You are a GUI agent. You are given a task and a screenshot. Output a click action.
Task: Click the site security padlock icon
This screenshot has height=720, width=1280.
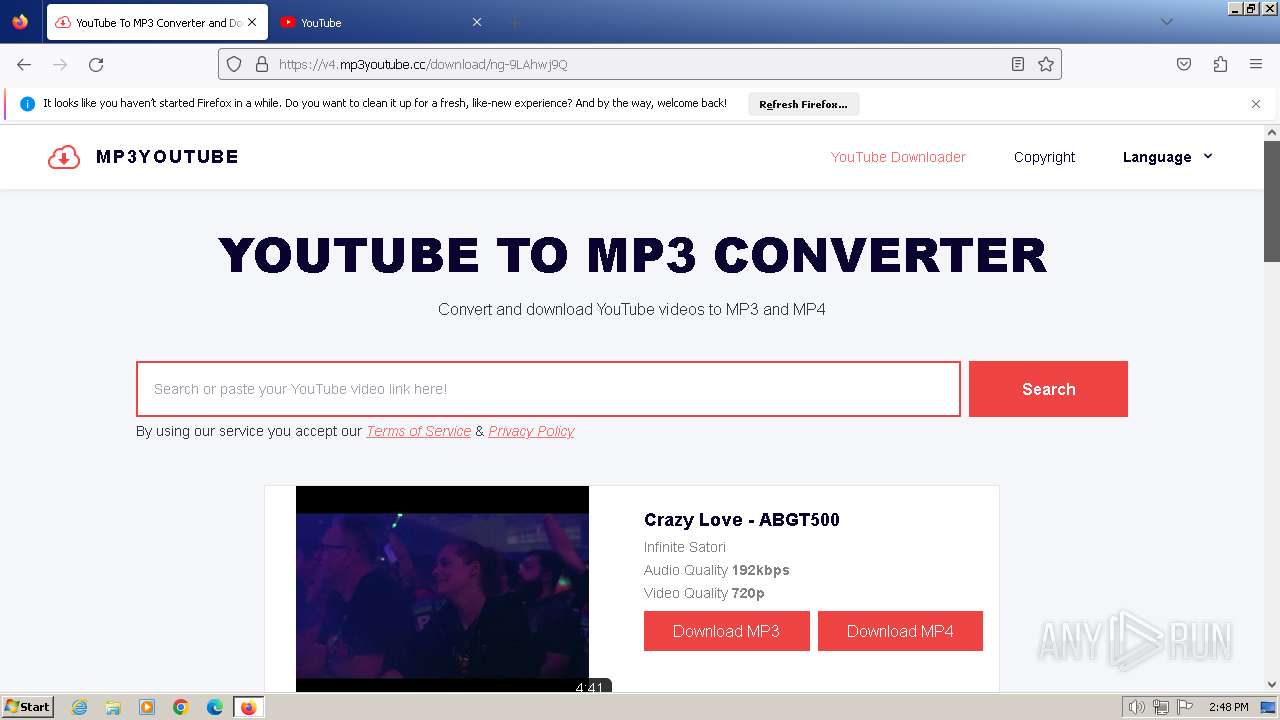(x=262, y=64)
